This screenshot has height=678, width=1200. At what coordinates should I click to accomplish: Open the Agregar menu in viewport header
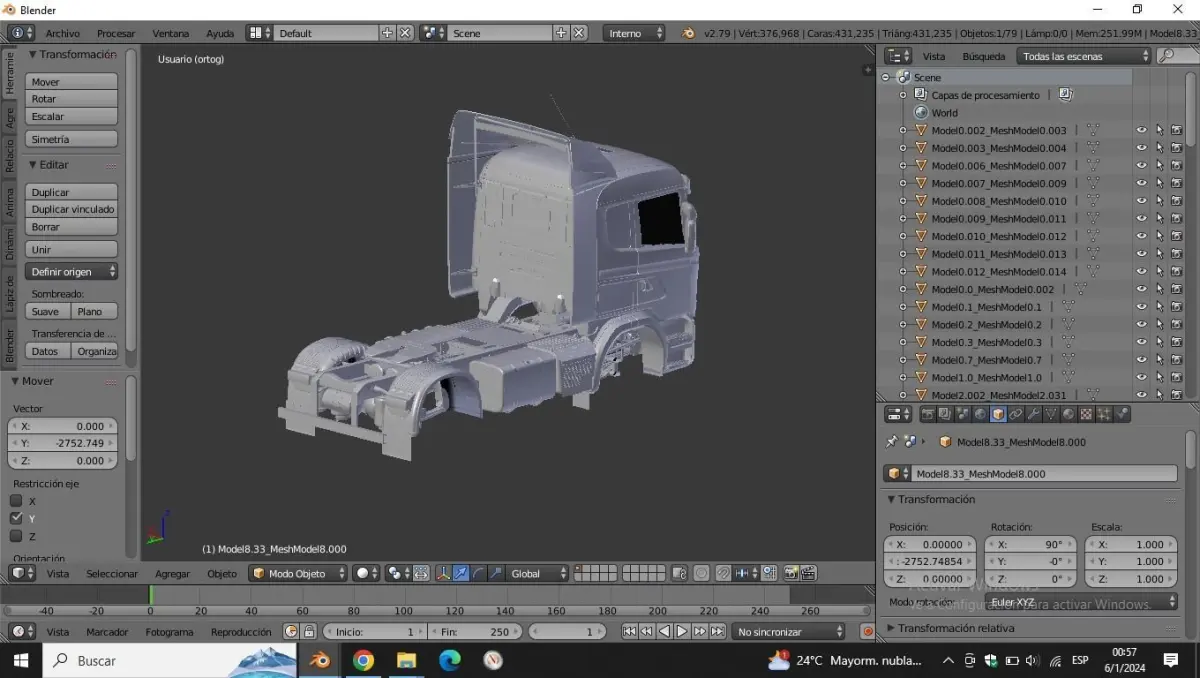coord(172,574)
